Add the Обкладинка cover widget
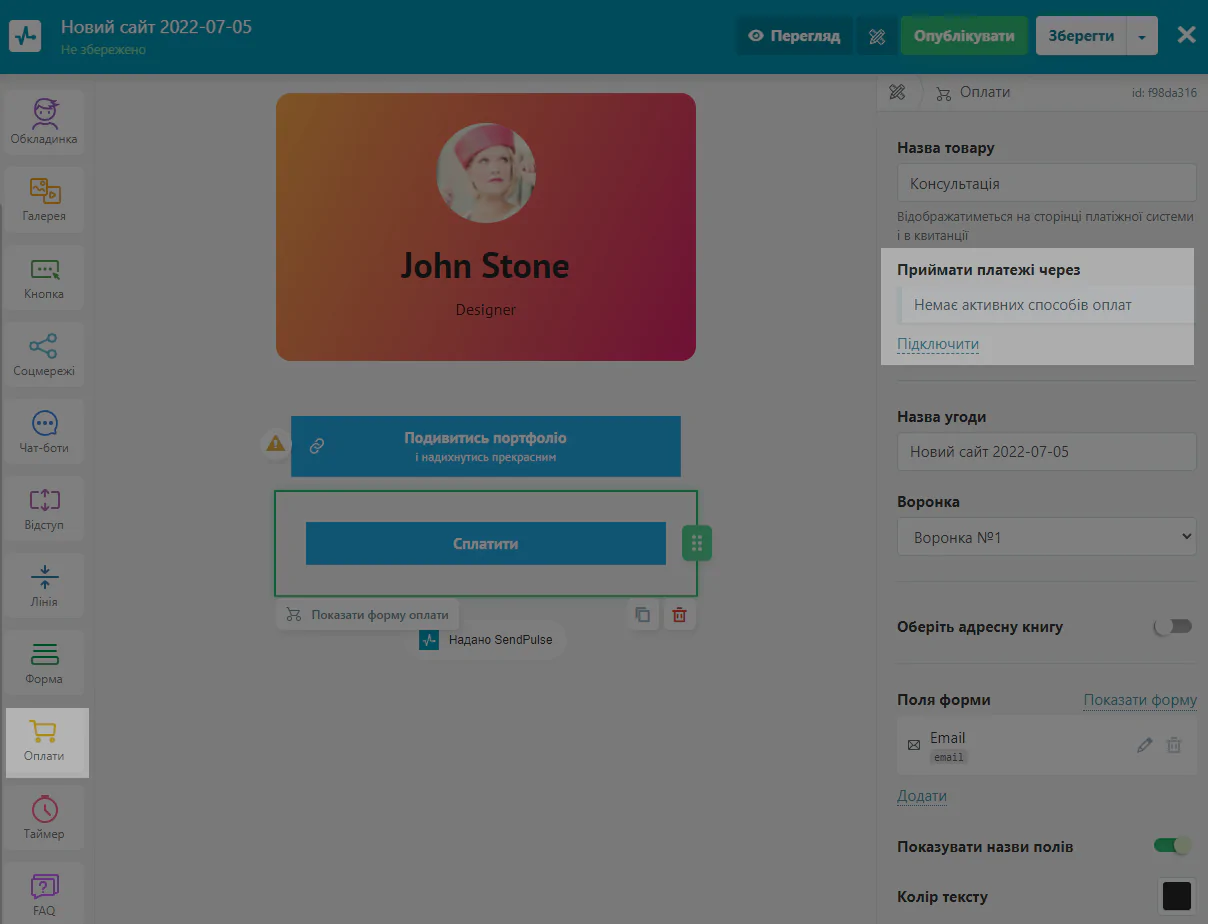Image resolution: width=1208 pixels, height=924 pixels. [x=44, y=121]
